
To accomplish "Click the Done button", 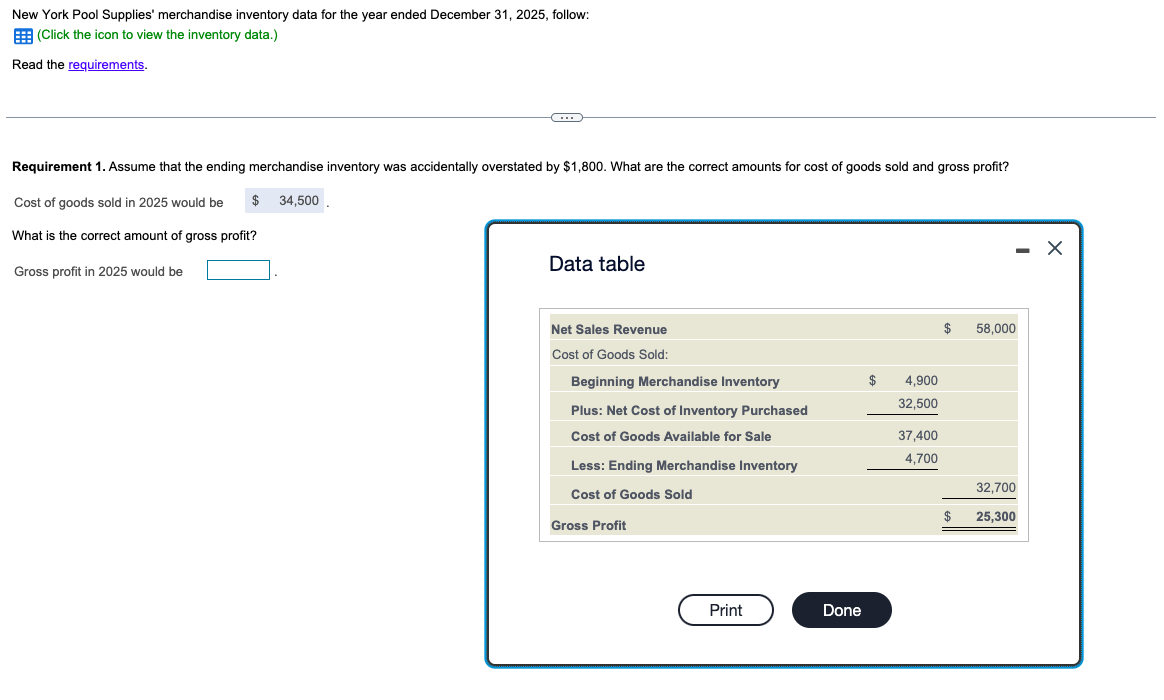I will (x=841, y=610).
